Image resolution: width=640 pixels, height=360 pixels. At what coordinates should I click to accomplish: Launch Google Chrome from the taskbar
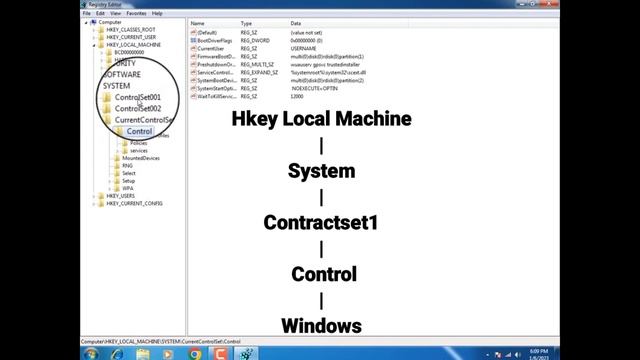pos(195,353)
